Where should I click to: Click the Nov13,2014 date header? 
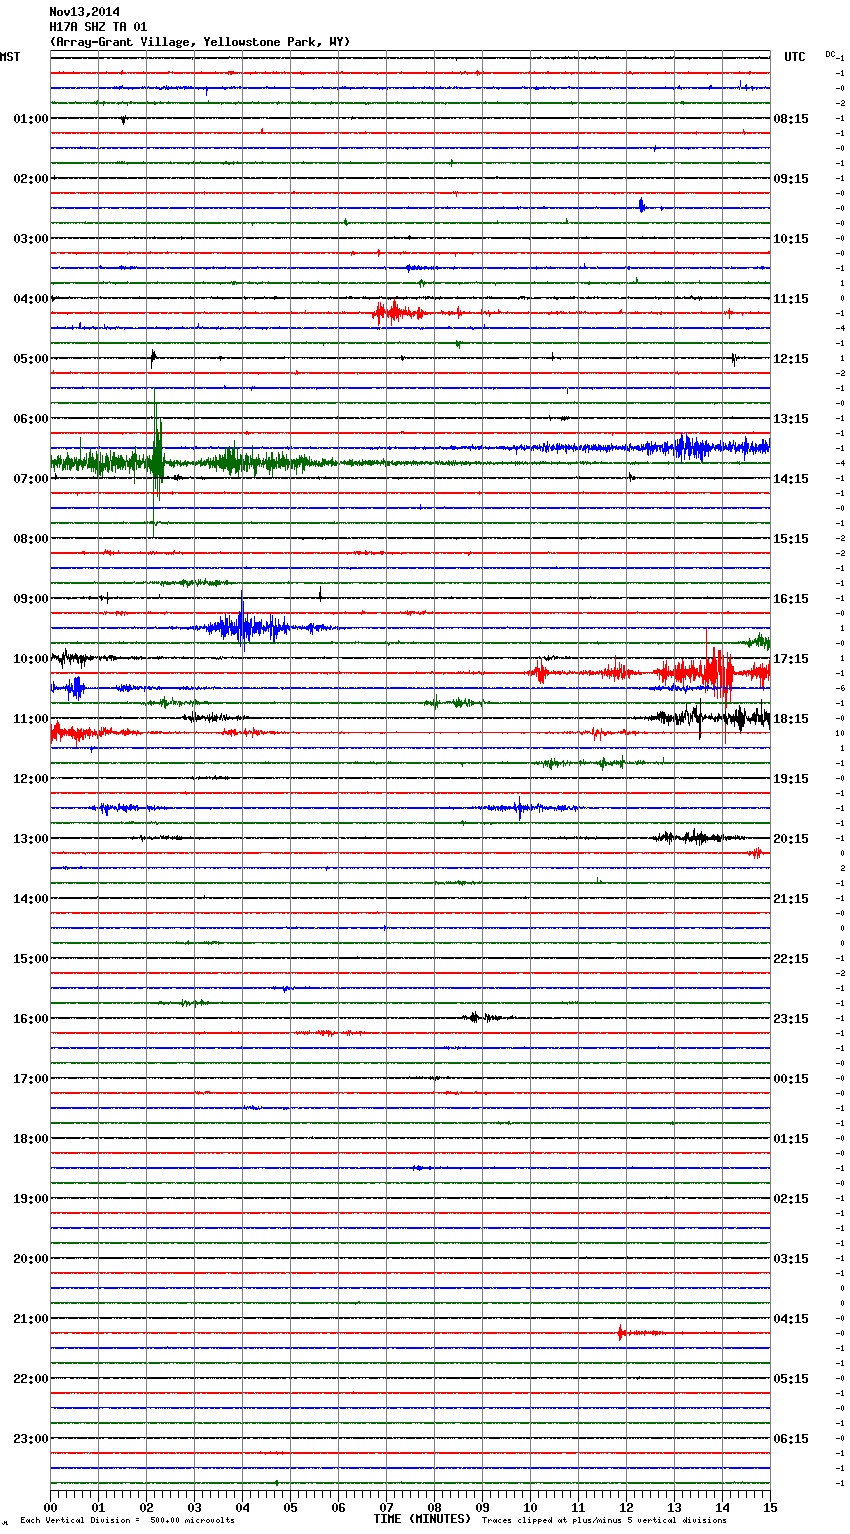pos(84,12)
